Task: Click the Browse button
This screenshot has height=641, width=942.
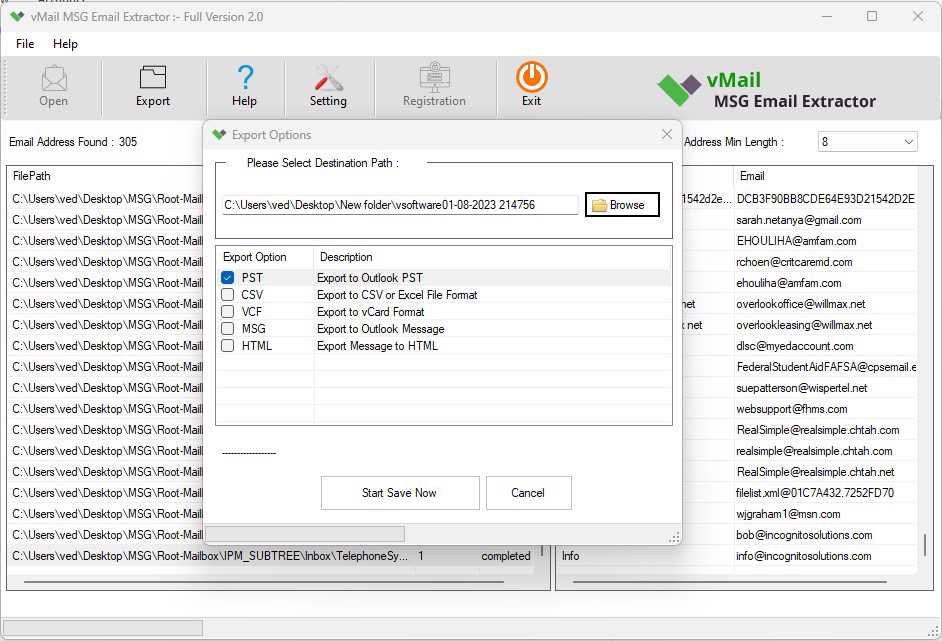Action: coord(622,204)
